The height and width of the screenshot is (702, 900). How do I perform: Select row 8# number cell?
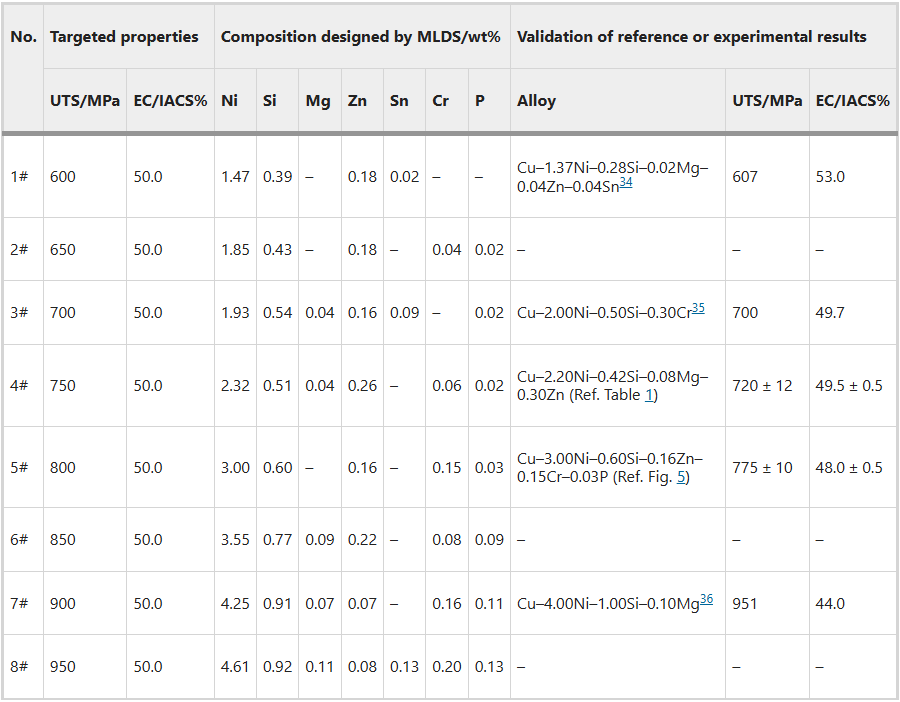point(19,667)
